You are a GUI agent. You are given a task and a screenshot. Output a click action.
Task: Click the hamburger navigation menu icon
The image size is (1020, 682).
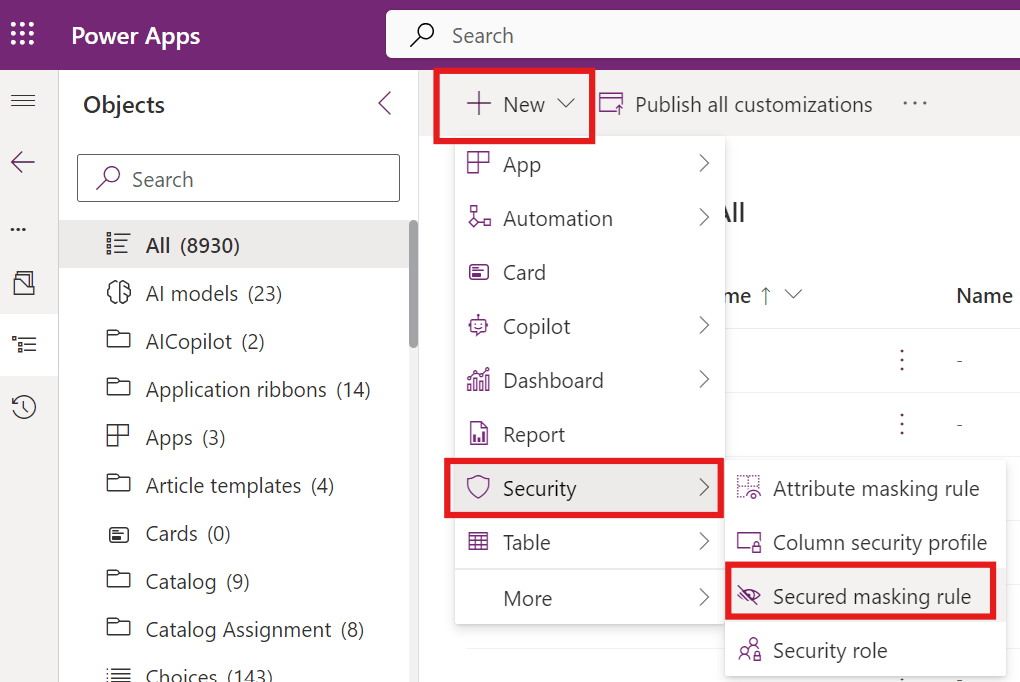coord(23,101)
